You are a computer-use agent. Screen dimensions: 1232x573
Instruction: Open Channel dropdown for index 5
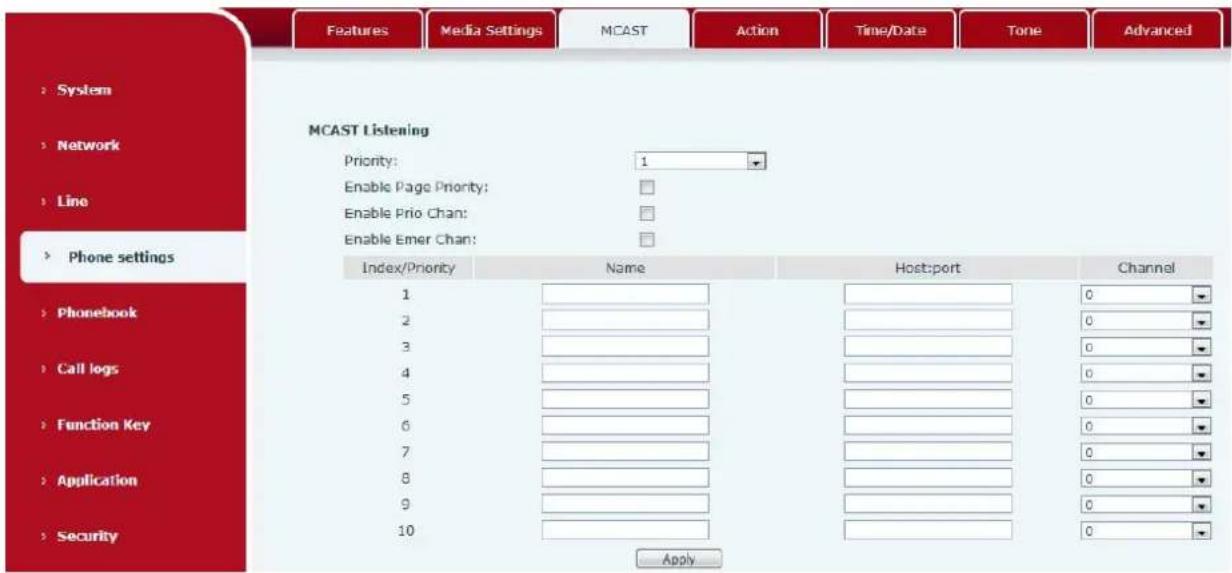pyautogui.click(x=1146, y=399)
